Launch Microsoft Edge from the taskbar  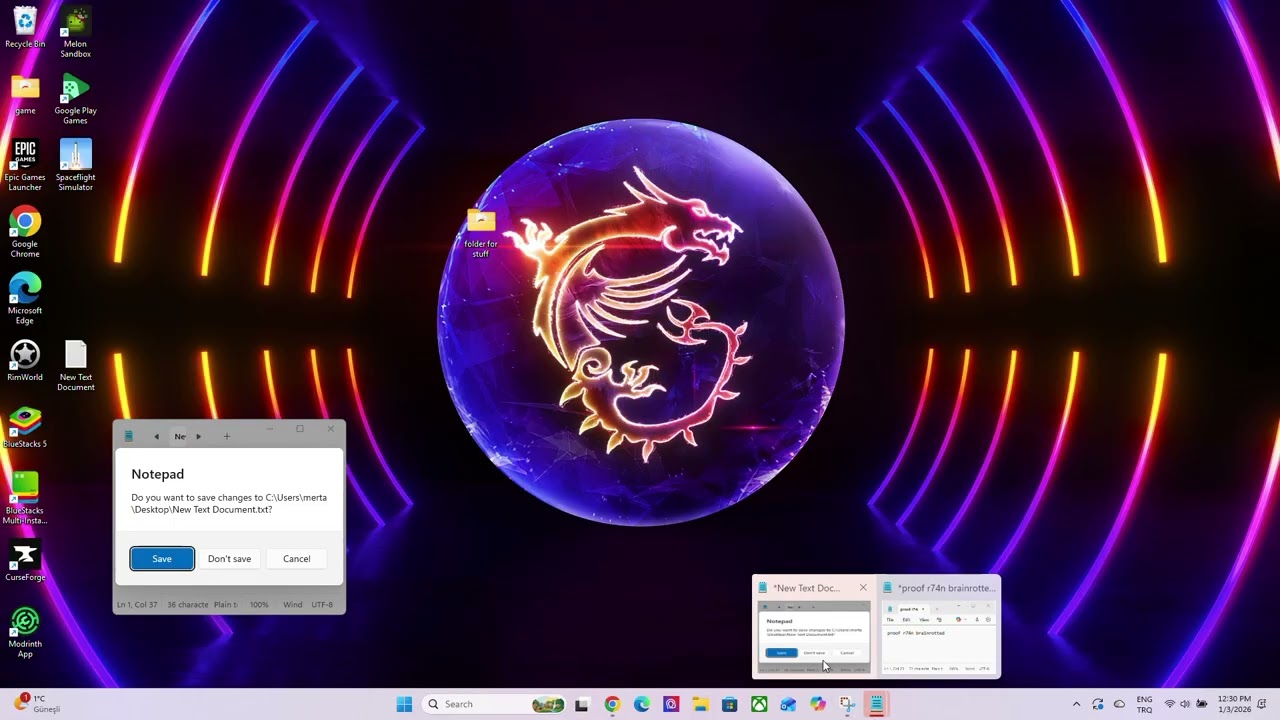[641, 704]
